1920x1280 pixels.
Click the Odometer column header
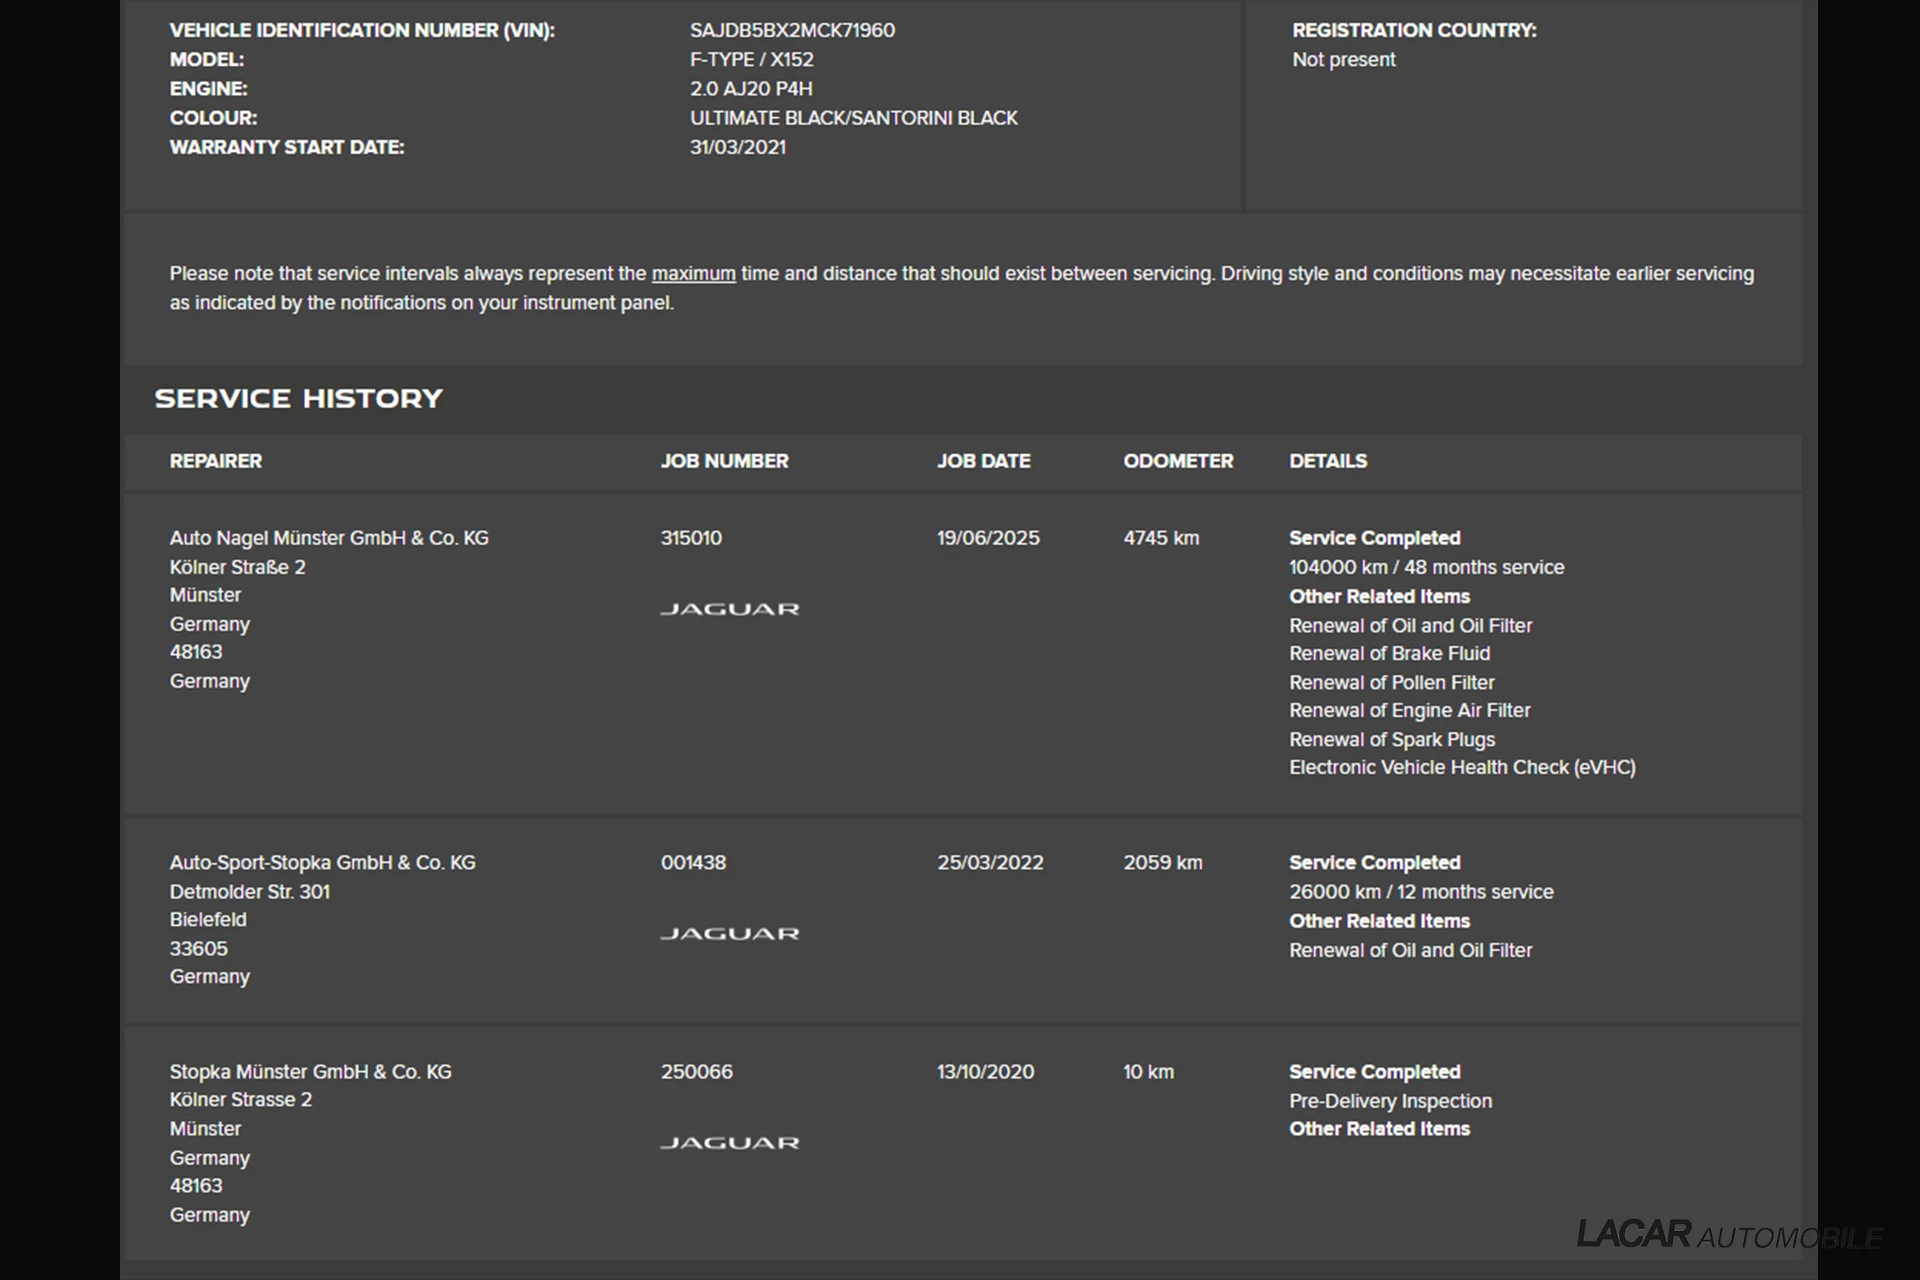point(1178,461)
